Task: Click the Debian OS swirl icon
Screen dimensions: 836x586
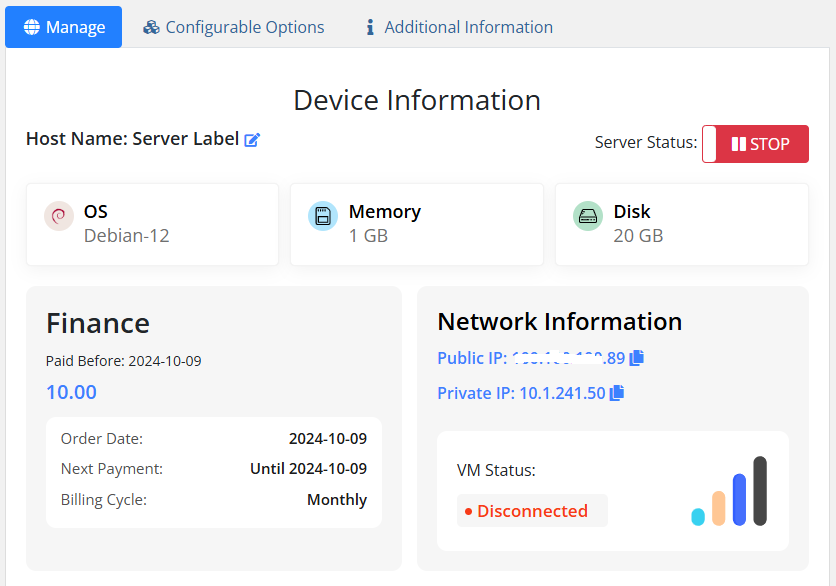Action: (x=59, y=216)
